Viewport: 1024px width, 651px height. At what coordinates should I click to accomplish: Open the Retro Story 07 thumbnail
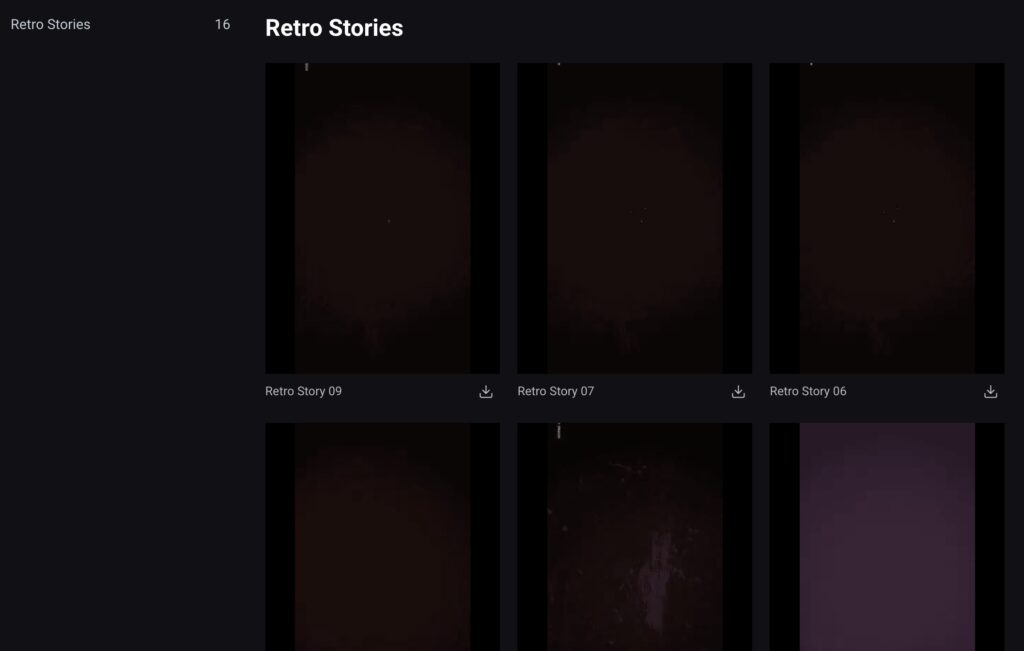tap(634, 218)
